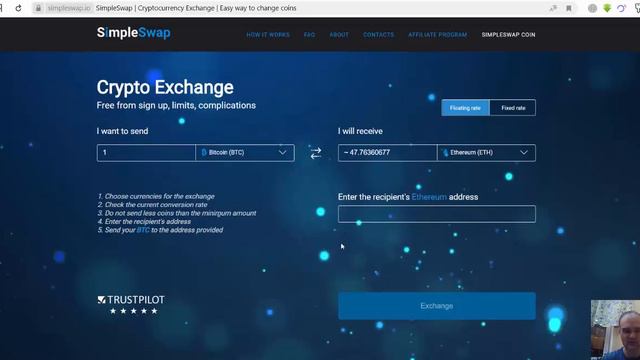Click the BTC link in step five
Screen dimensions: 640x360
pos(143,230)
